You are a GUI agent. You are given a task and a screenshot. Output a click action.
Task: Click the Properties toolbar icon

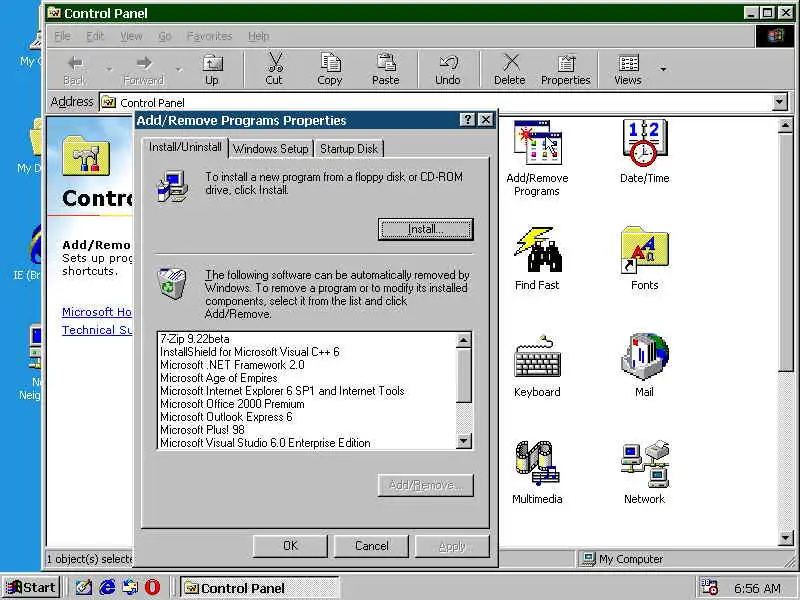coord(565,69)
